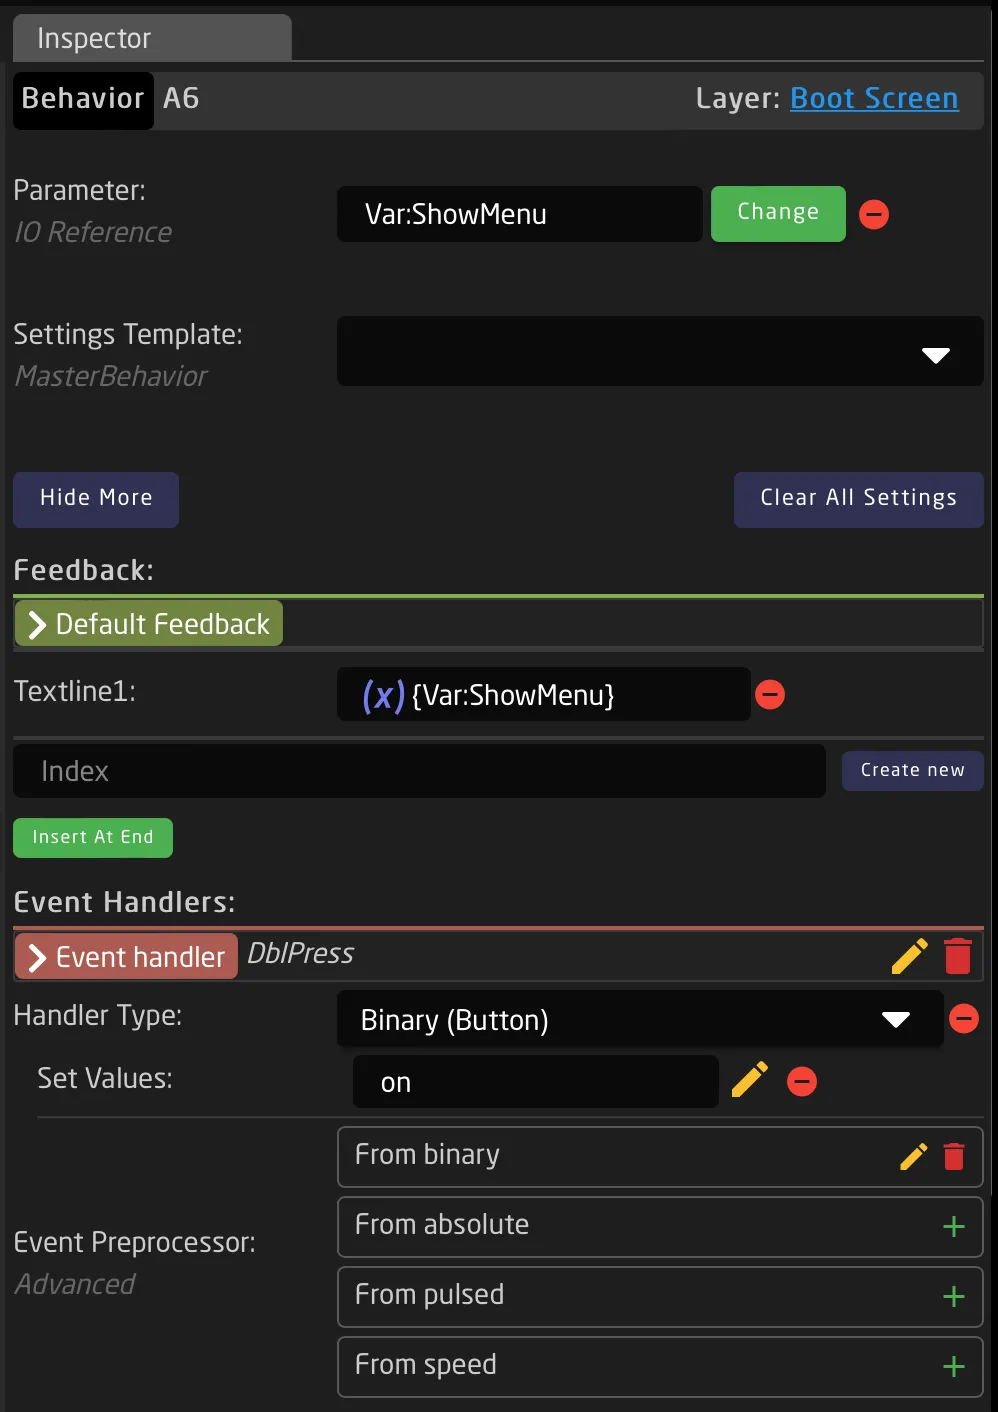This screenshot has width=998, height=1412.
Task: Add the From pulsed preprocessor
Action: (x=954, y=1297)
